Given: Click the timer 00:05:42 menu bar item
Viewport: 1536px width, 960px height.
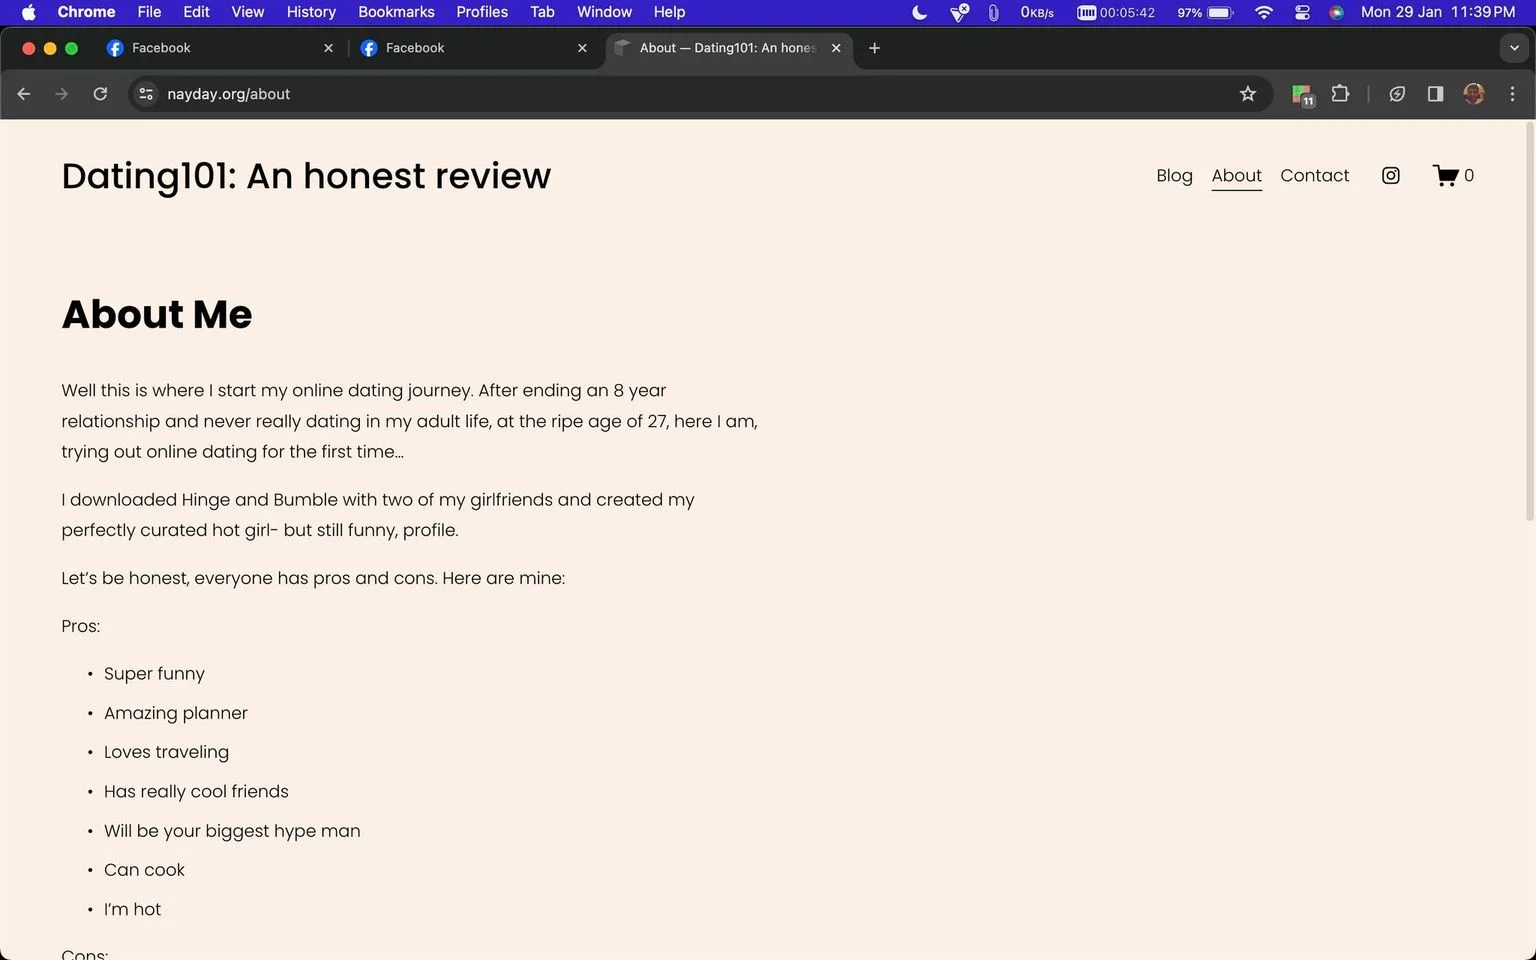Looking at the screenshot, I should coord(1116,12).
